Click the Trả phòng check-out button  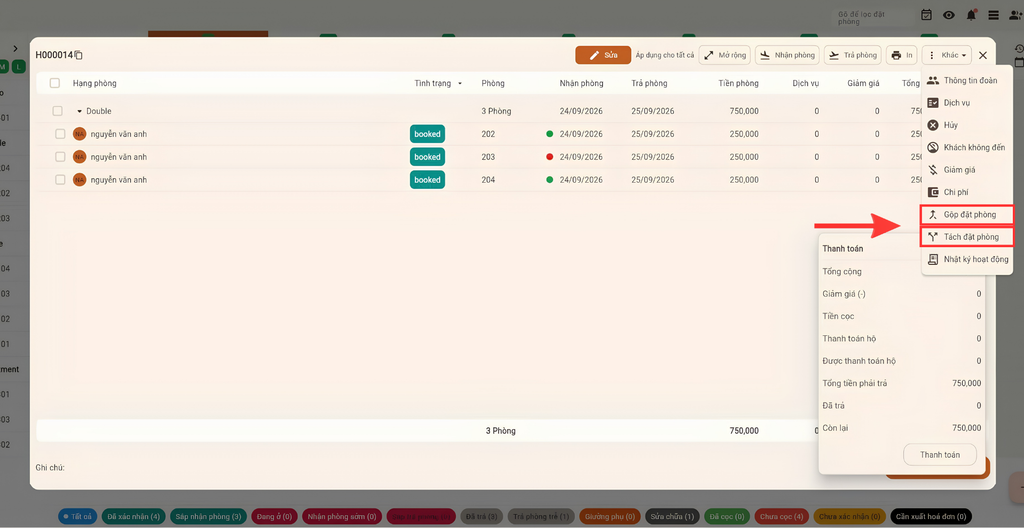[x=853, y=55]
